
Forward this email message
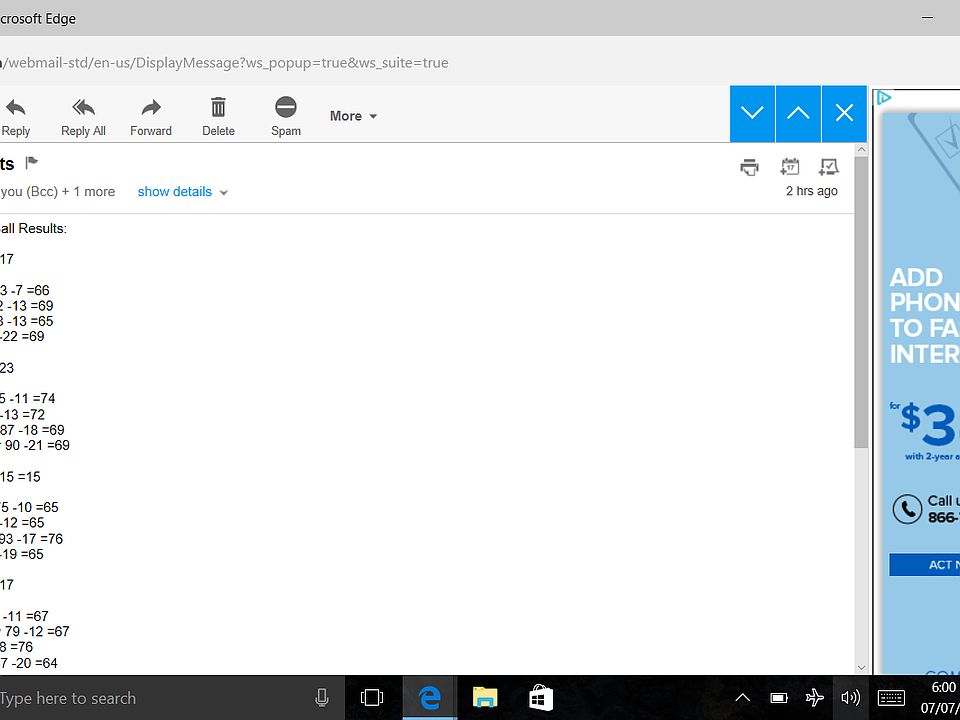(x=151, y=108)
